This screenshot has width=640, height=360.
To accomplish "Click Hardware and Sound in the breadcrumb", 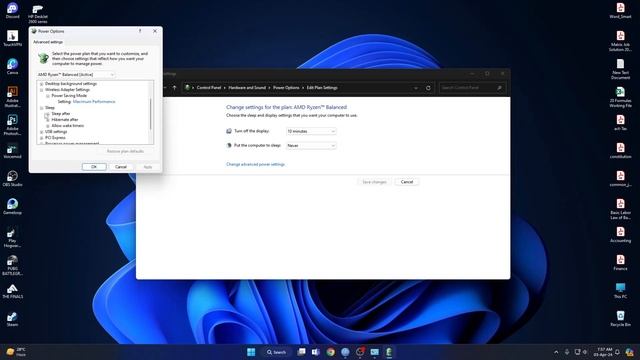I will point(247,88).
